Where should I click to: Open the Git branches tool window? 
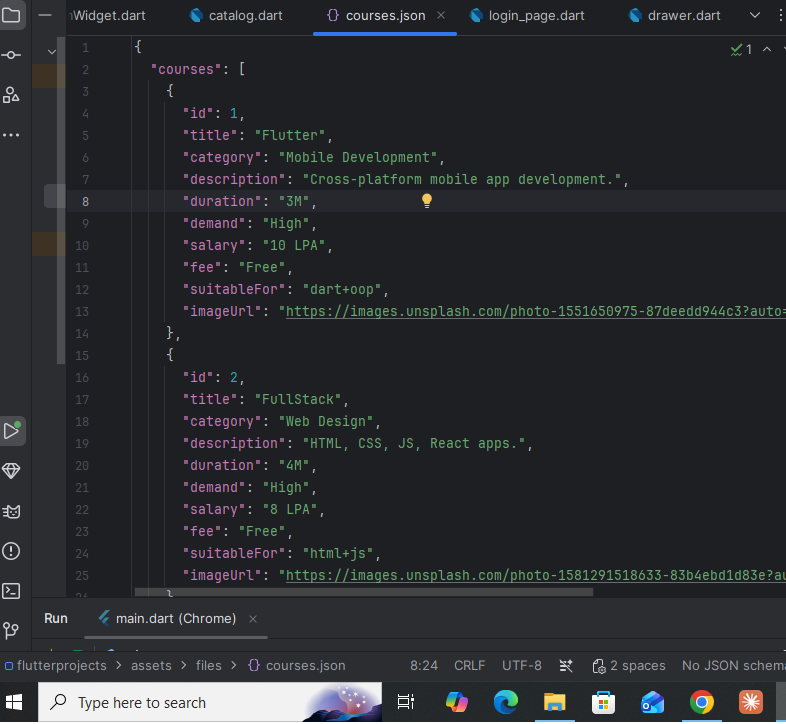point(11,630)
